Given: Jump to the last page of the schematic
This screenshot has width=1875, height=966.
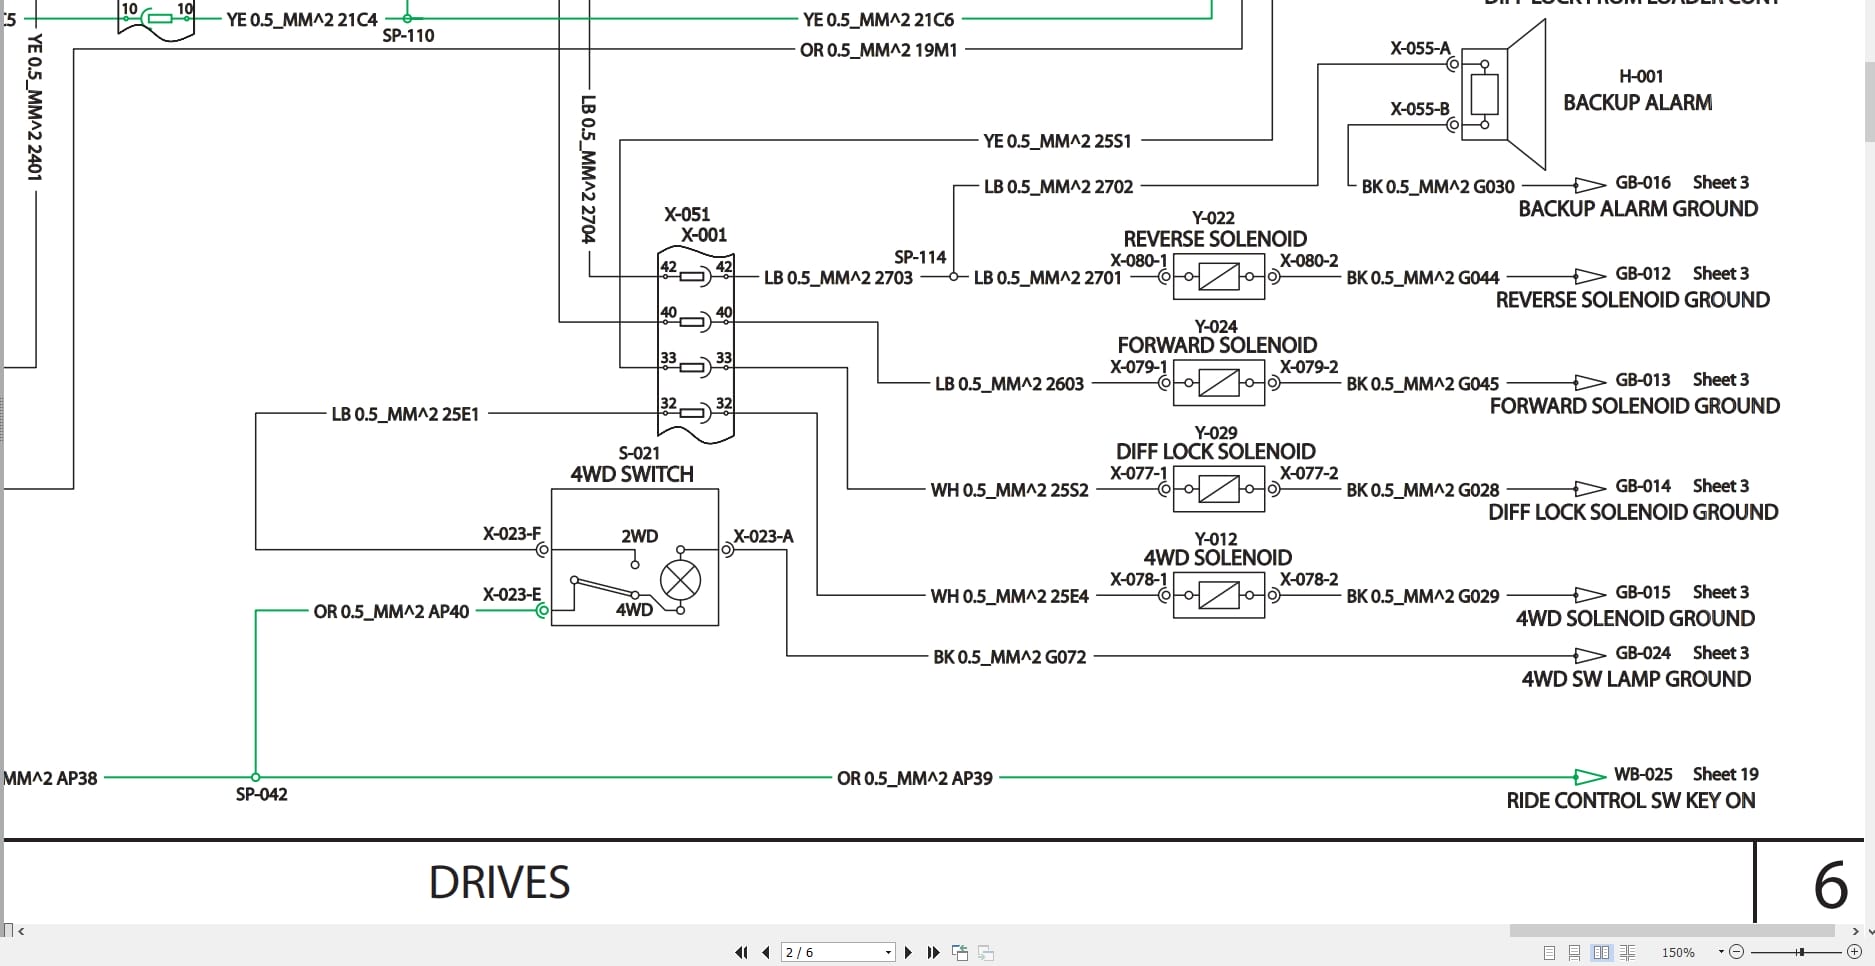Looking at the screenshot, I should click(x=933, y=952).
